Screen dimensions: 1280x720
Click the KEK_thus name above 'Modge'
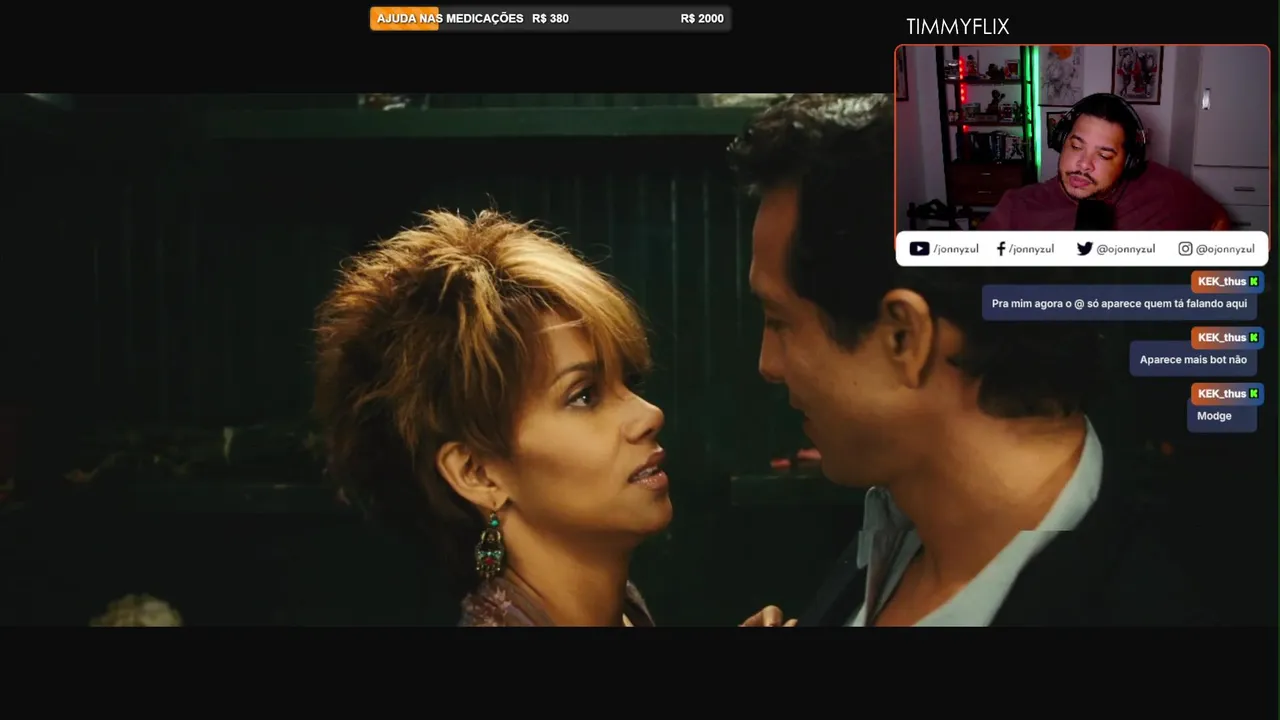tap(1222, 394)
